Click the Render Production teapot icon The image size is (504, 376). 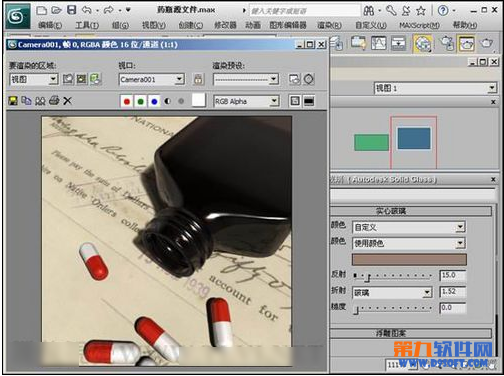click(486, 43)
